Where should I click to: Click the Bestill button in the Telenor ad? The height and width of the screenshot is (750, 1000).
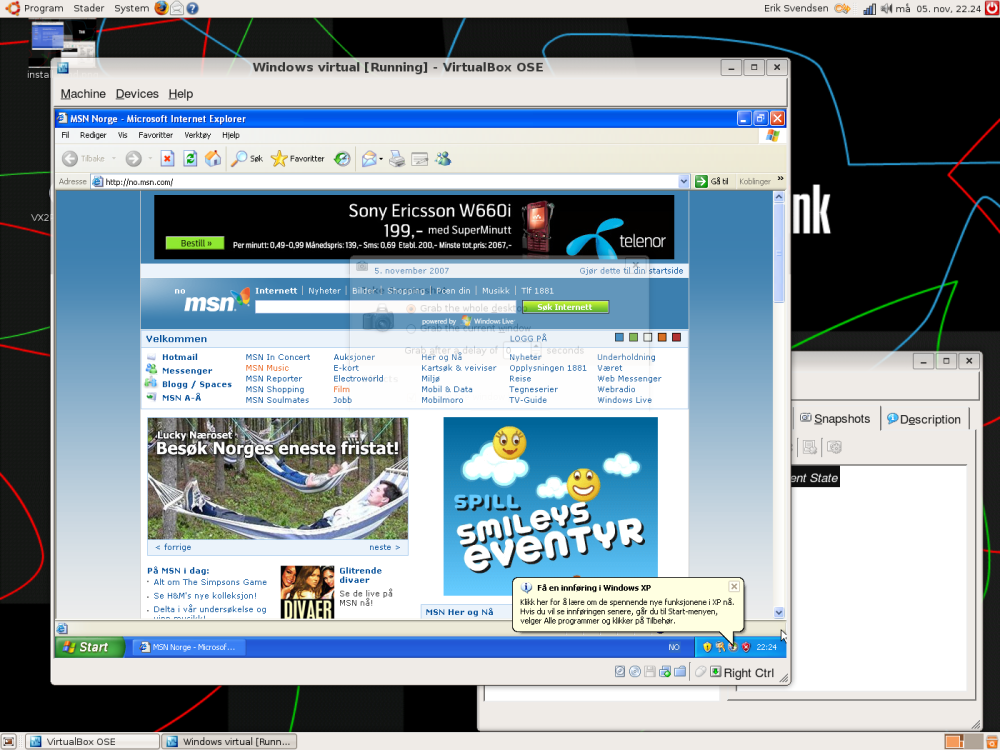tap(195, 243)
